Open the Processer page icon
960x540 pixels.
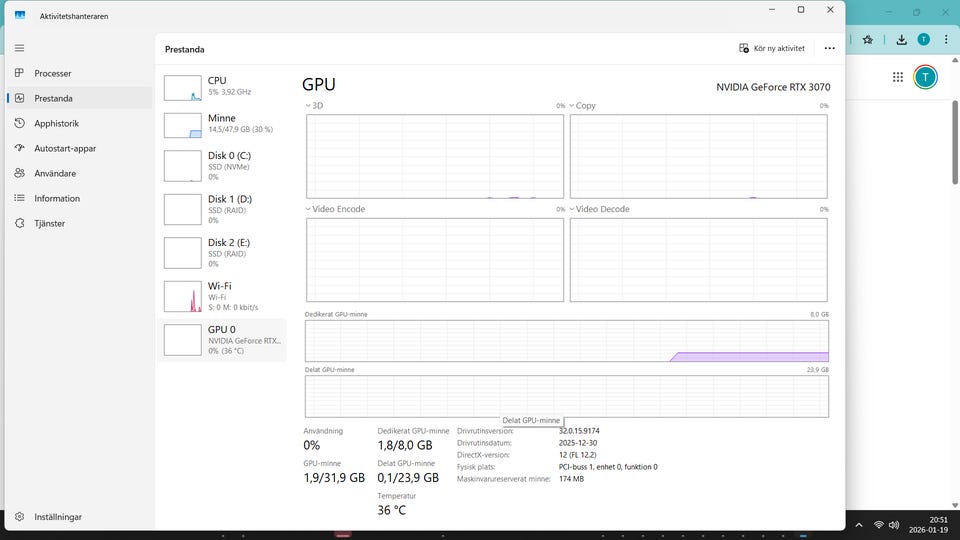(x=19, y=73)
